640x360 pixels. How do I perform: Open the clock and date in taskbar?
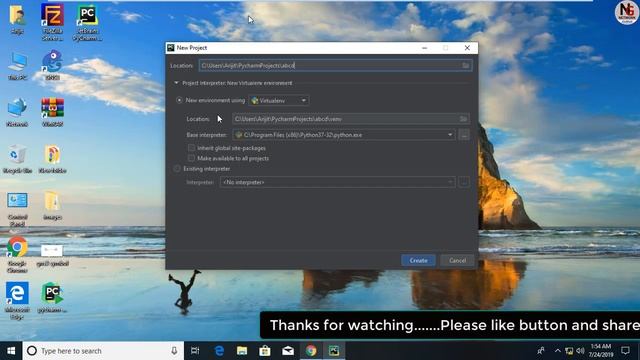[601, 351]
